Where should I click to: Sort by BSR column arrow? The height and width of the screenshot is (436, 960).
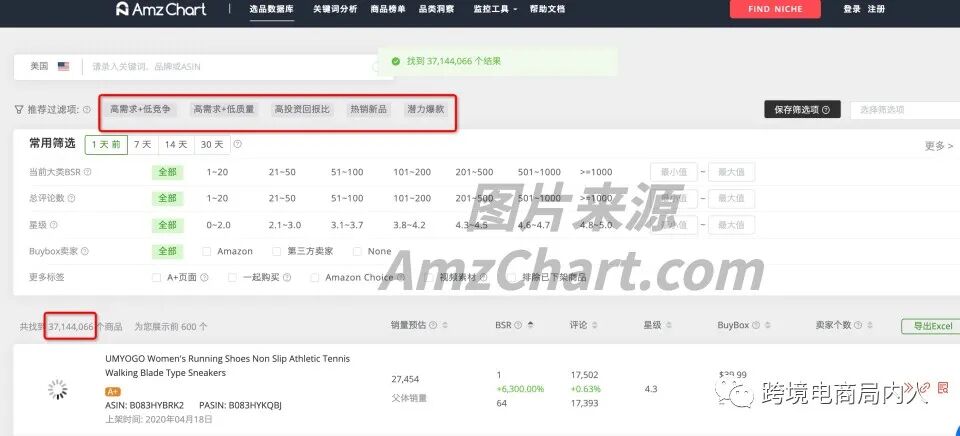(x=530, y=325)
